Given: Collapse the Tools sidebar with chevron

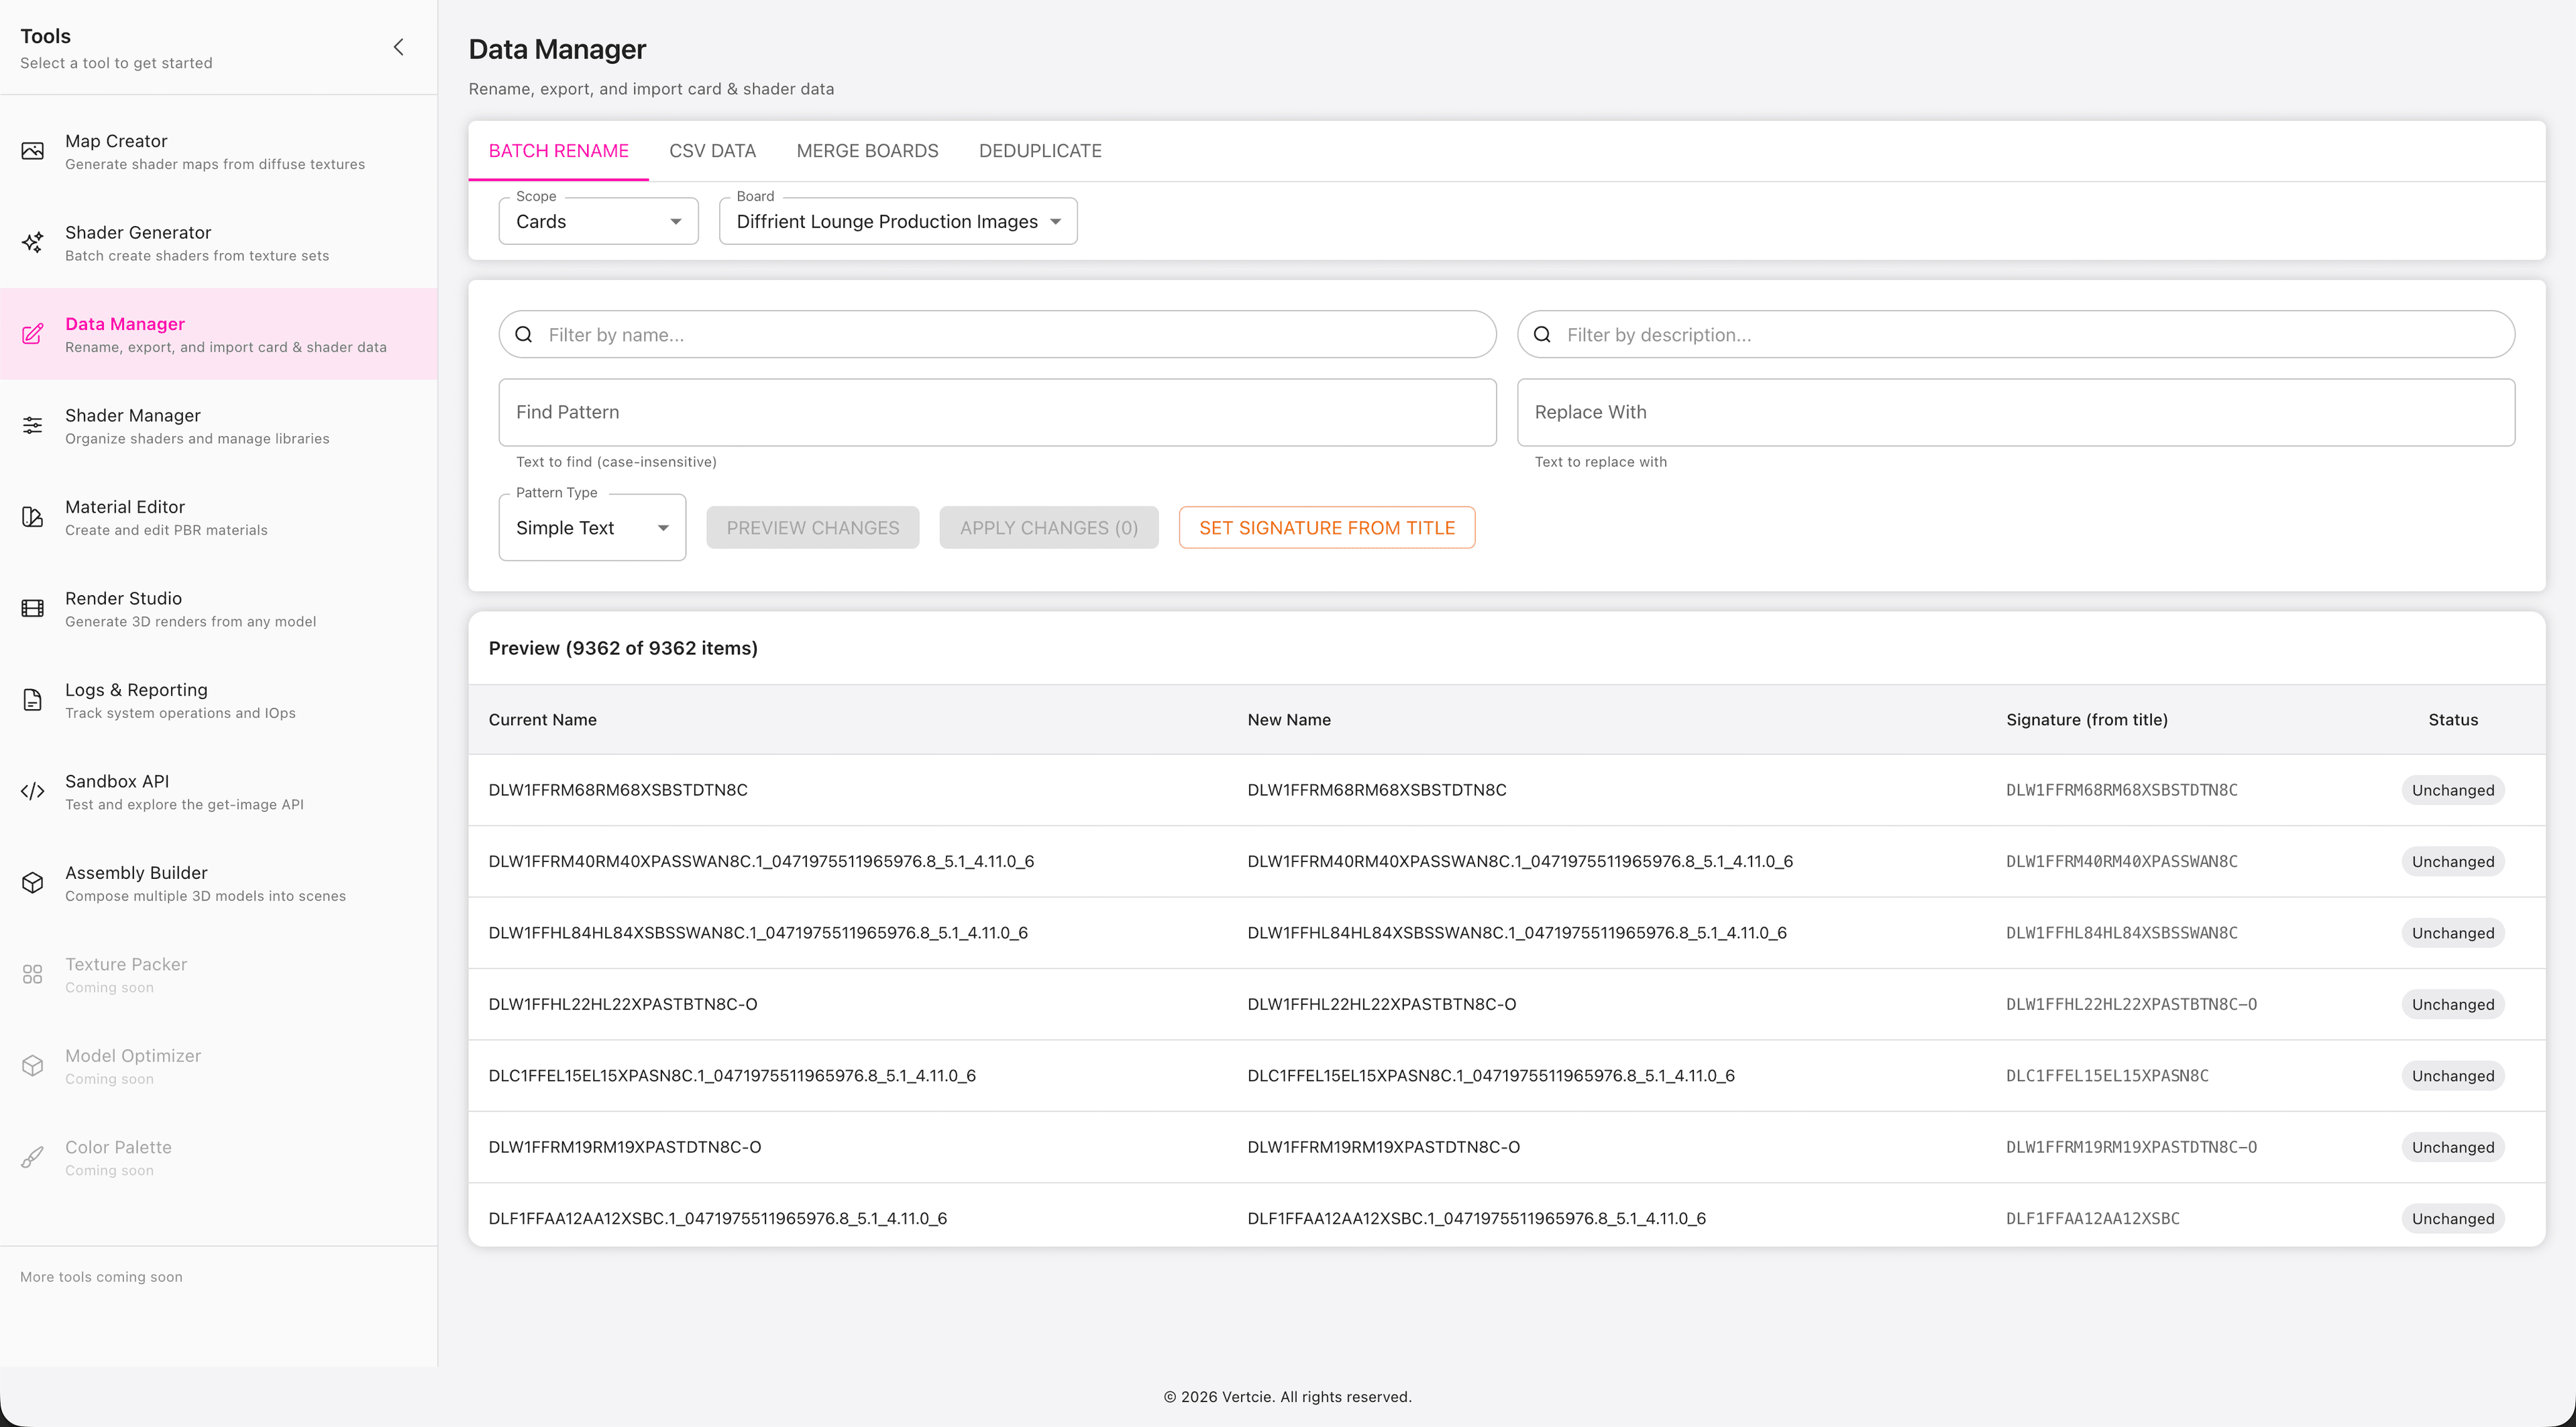Looking at the screenshot, I should click(x=398, y=47).
